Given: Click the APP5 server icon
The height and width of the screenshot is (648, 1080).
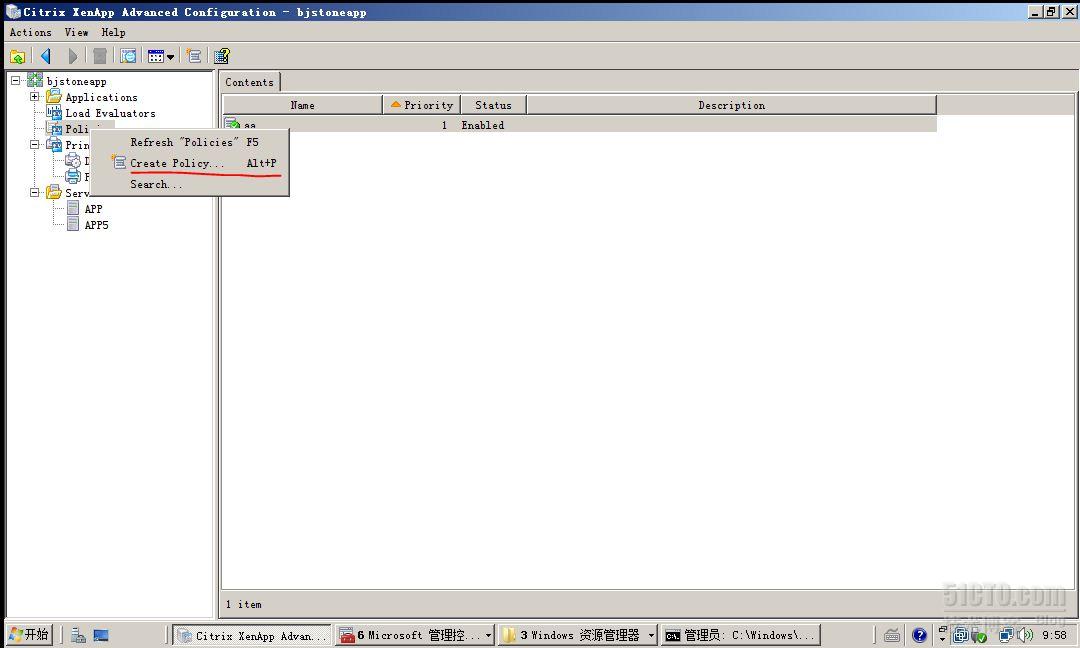Looking at the screenshot, I should [x=73, y=224].
